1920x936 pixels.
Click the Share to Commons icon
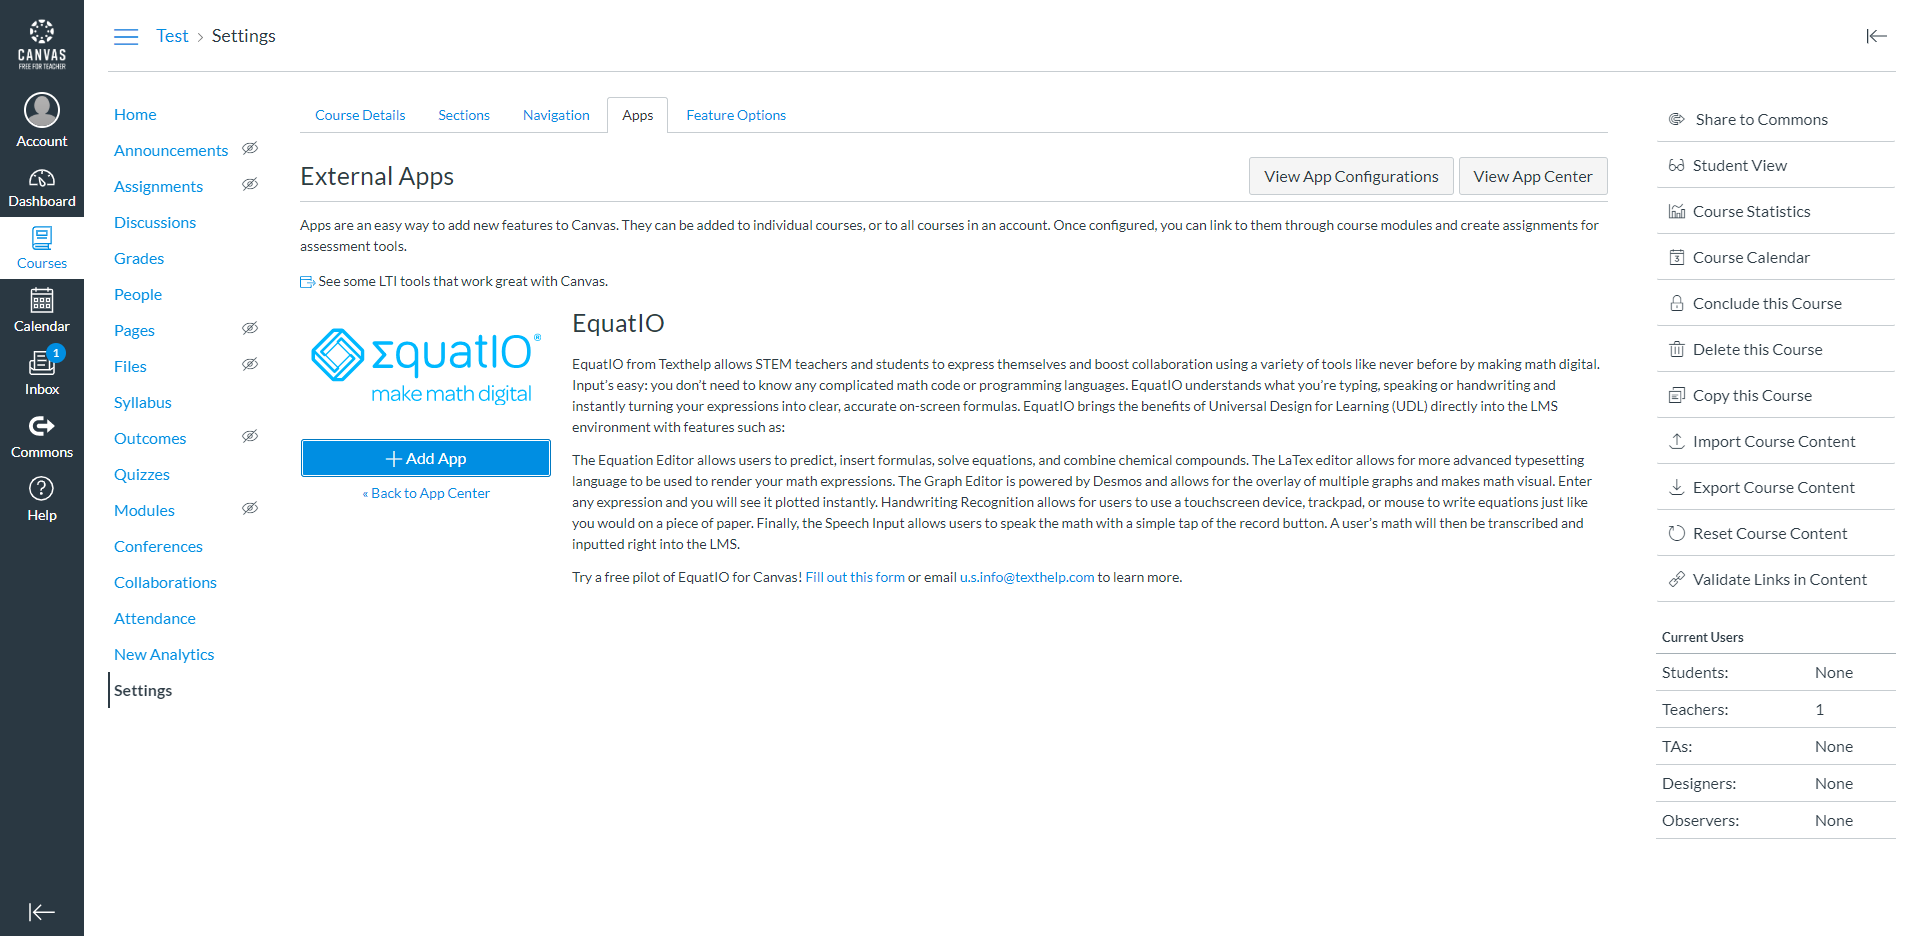coord(1677,120)
